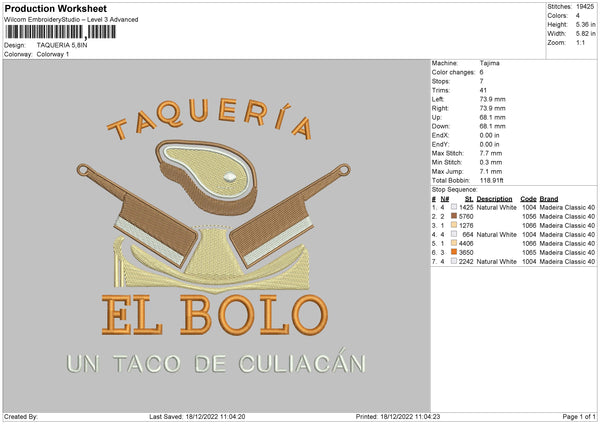Click the right cleaver in the design preview
600x424 pixels.
coord(290,215)
